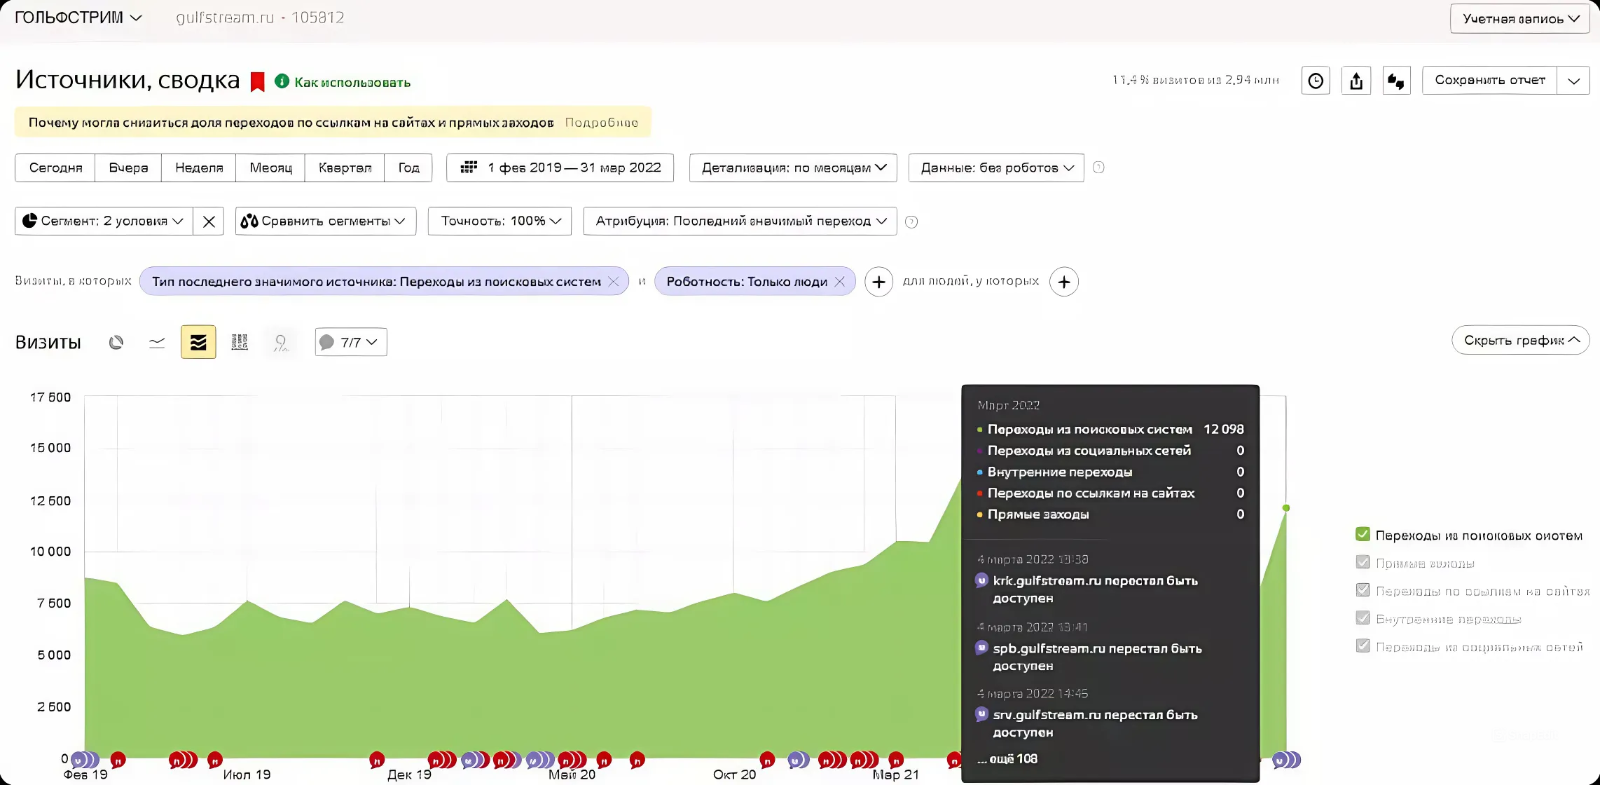Switch to the line chart icon
This screenshot has width=1600, height=785.
pos(157,342)
